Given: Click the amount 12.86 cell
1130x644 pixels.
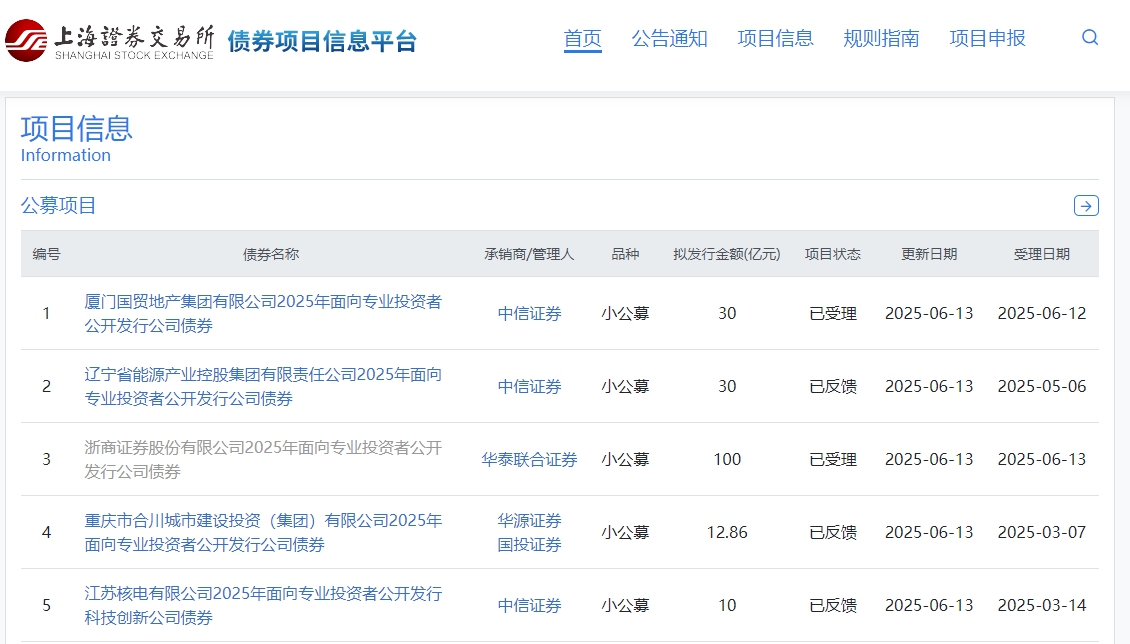Looking at the screenshot, I should pyautogui.click(x=727, y=532).
